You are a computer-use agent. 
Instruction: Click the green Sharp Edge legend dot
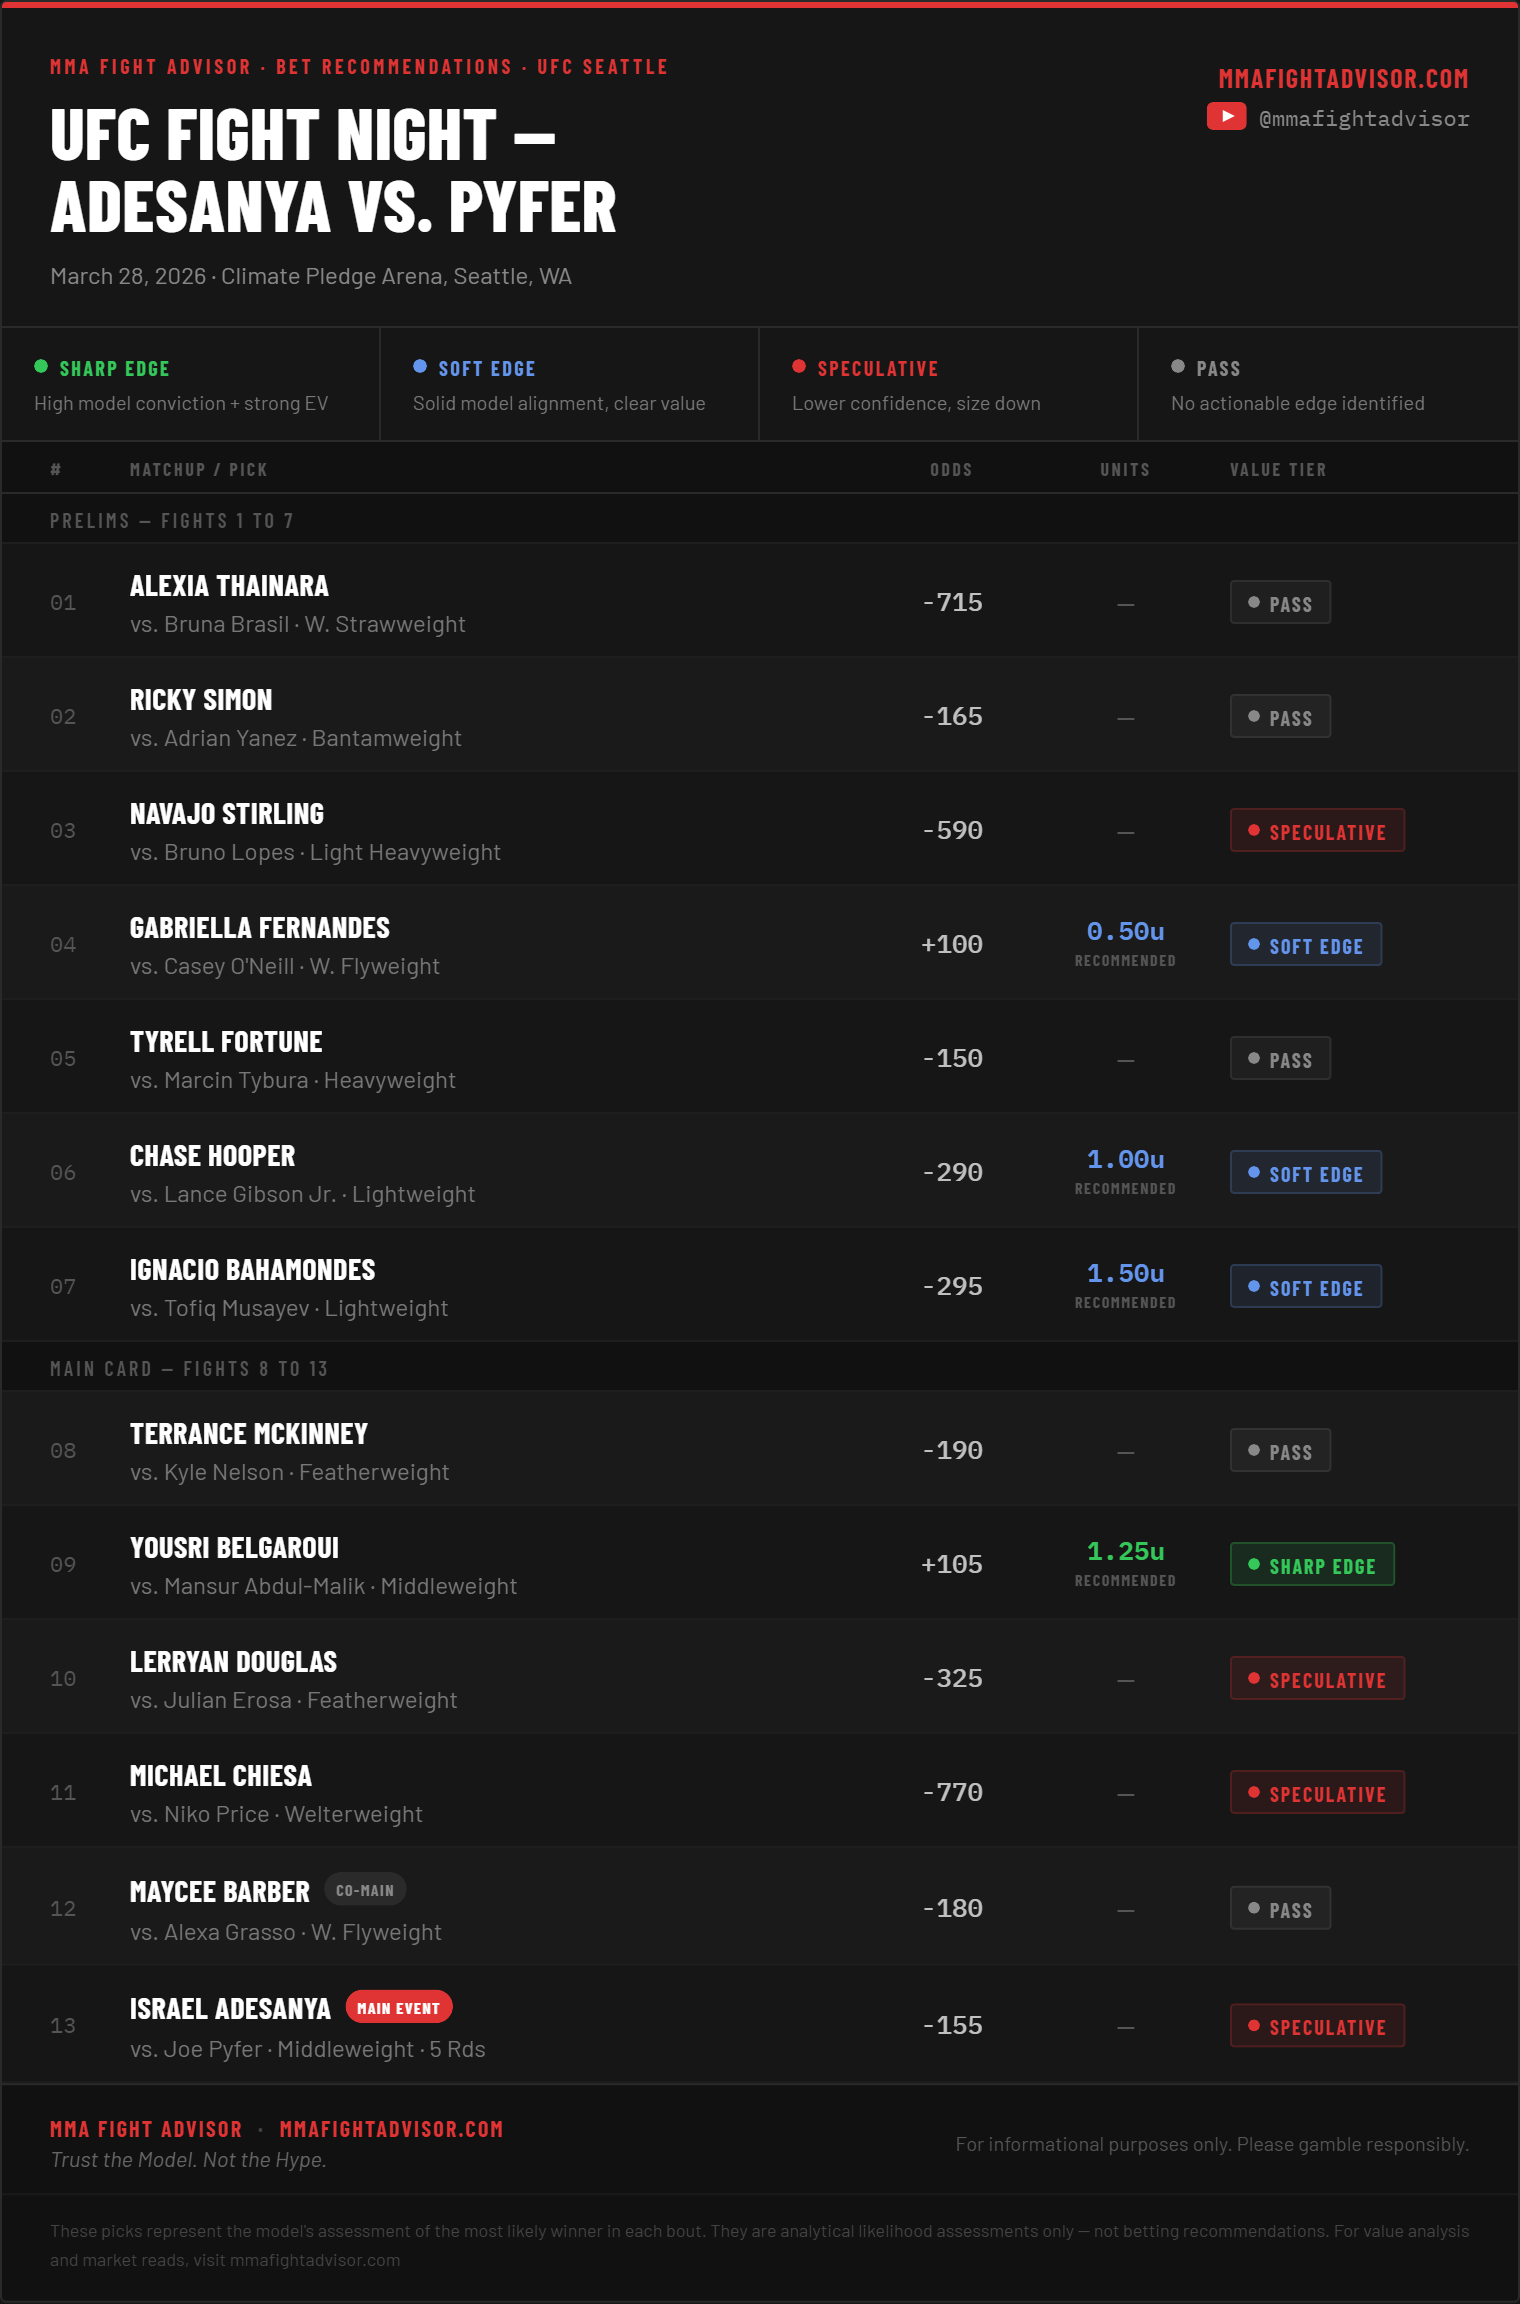click(x=41, y=366)
